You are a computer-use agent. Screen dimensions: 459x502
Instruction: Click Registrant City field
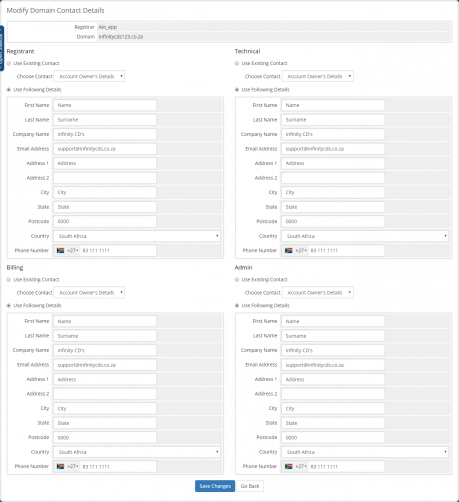[105, 192]
